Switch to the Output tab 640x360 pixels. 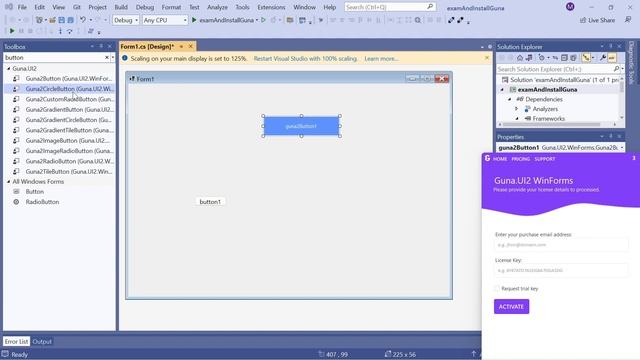click(42, 342)
